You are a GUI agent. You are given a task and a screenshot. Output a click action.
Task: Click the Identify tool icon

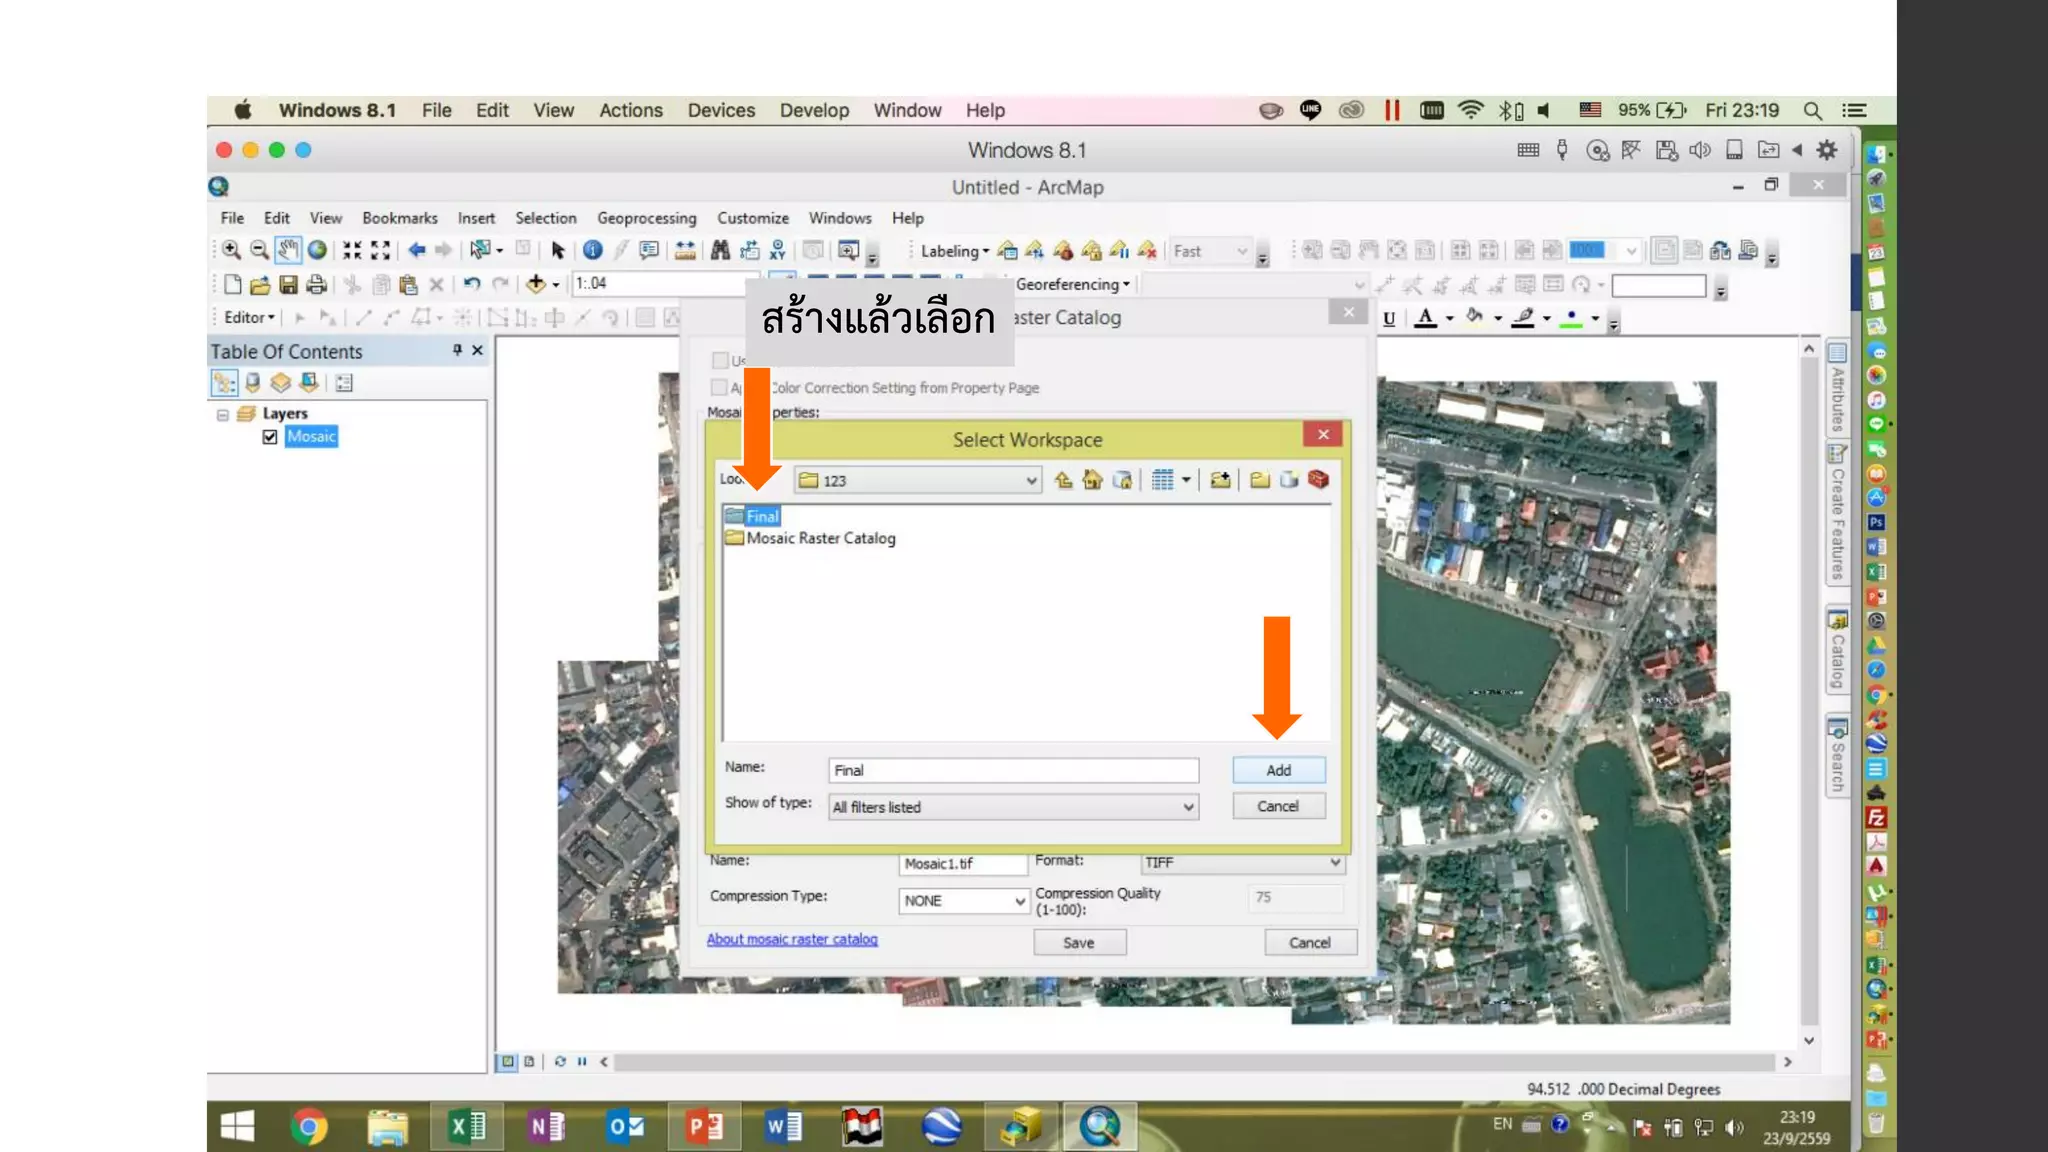tap(593, 250)
